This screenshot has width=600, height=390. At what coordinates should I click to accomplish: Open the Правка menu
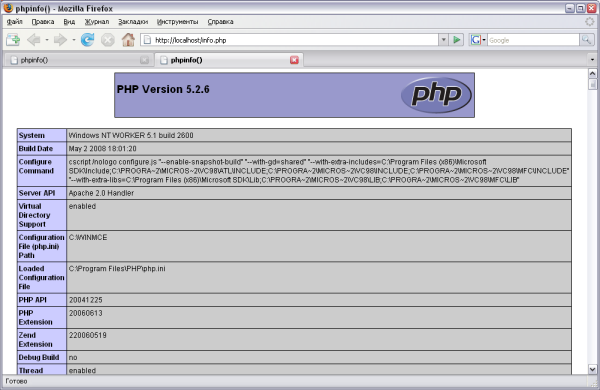click(x=42, y=22)
